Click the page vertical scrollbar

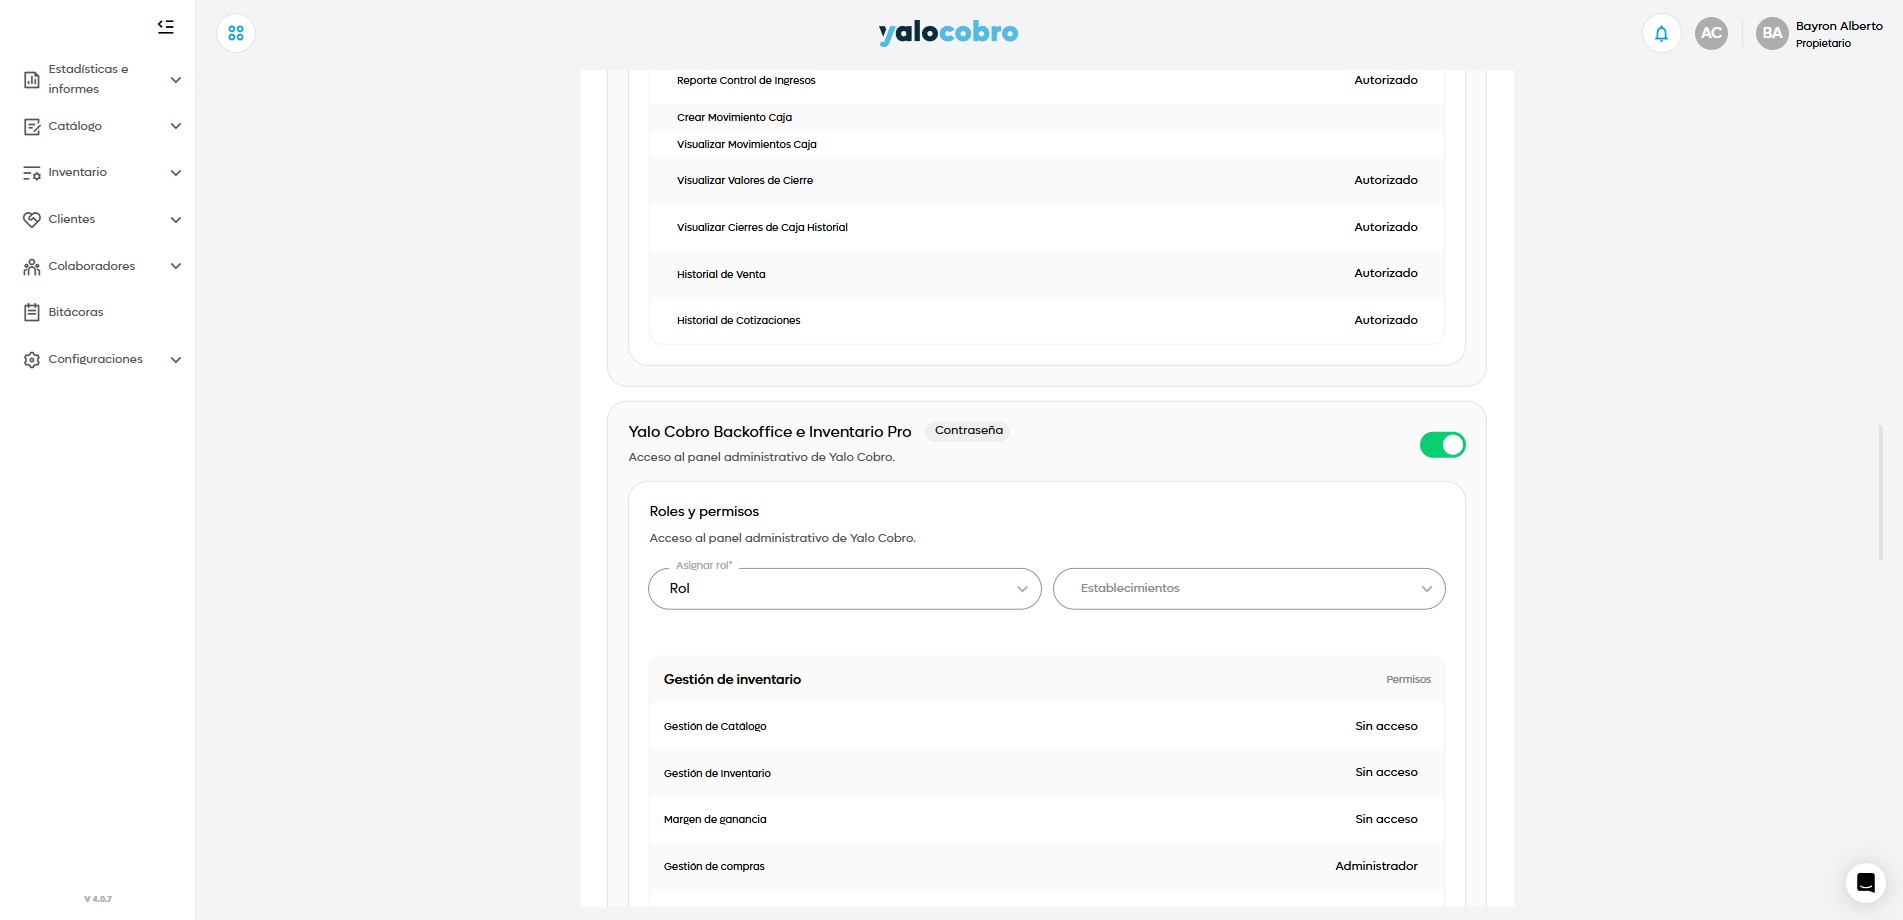pyautogui.click(x=1880, y=492)
